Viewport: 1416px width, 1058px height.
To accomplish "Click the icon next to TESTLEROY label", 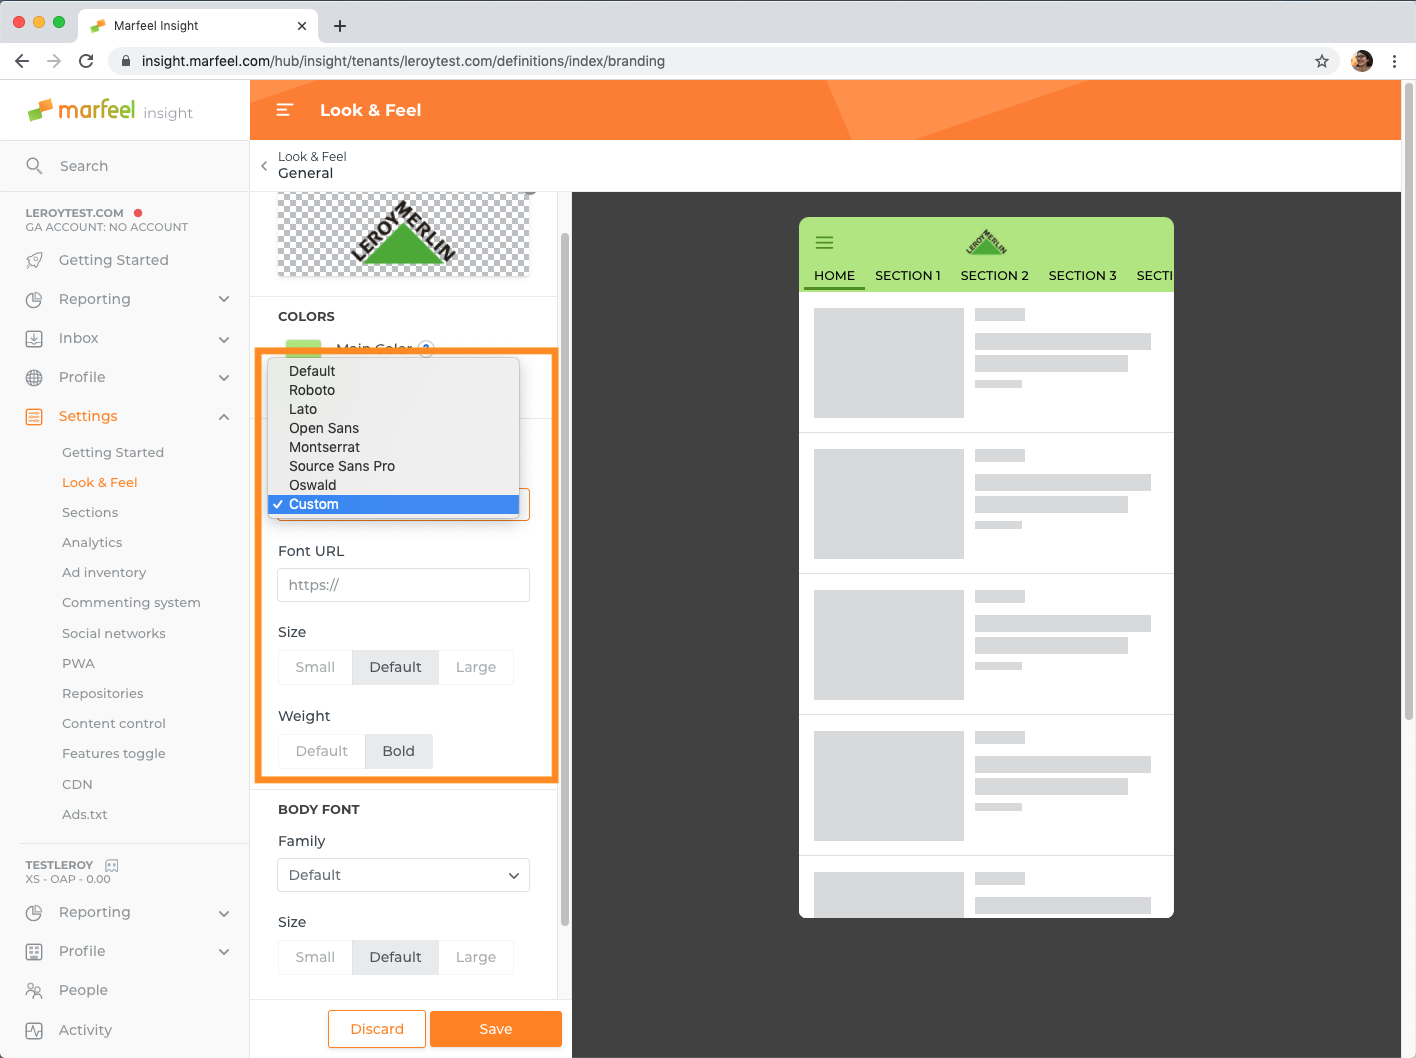I will tap(112, 865).
